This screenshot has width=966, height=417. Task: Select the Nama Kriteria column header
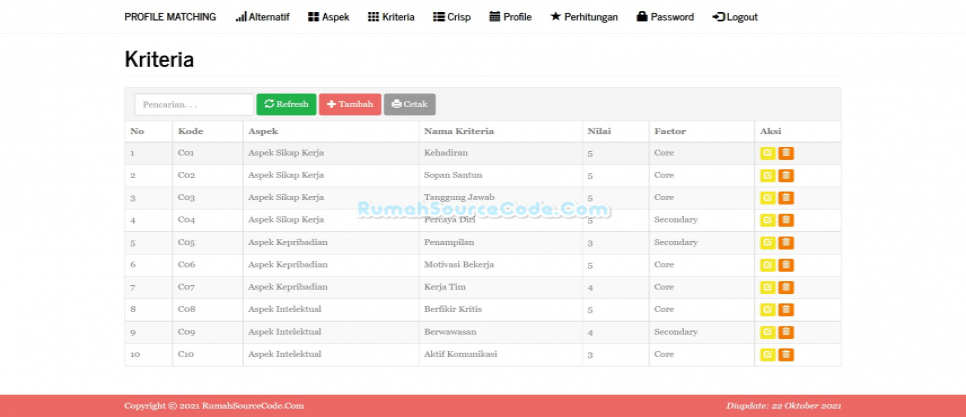[x=459, y=131]
